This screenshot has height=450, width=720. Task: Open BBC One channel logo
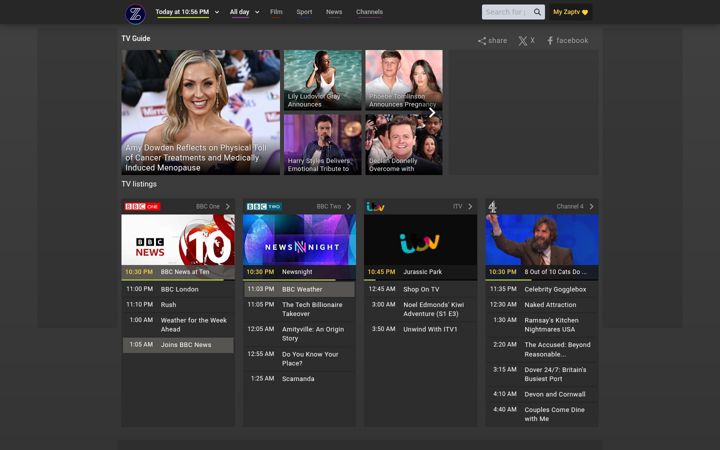tap(142, 207)
